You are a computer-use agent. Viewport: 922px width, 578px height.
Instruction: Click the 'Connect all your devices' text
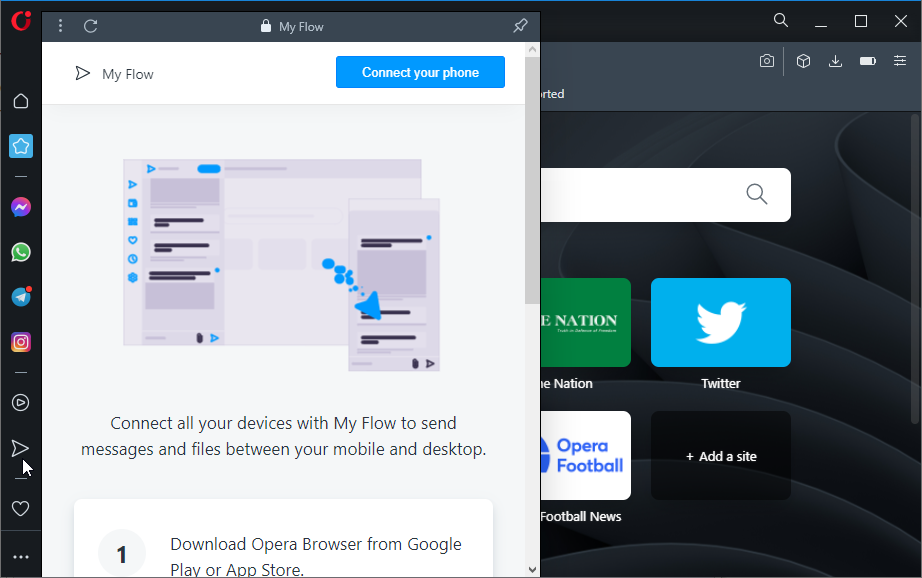tap(283, 436)
